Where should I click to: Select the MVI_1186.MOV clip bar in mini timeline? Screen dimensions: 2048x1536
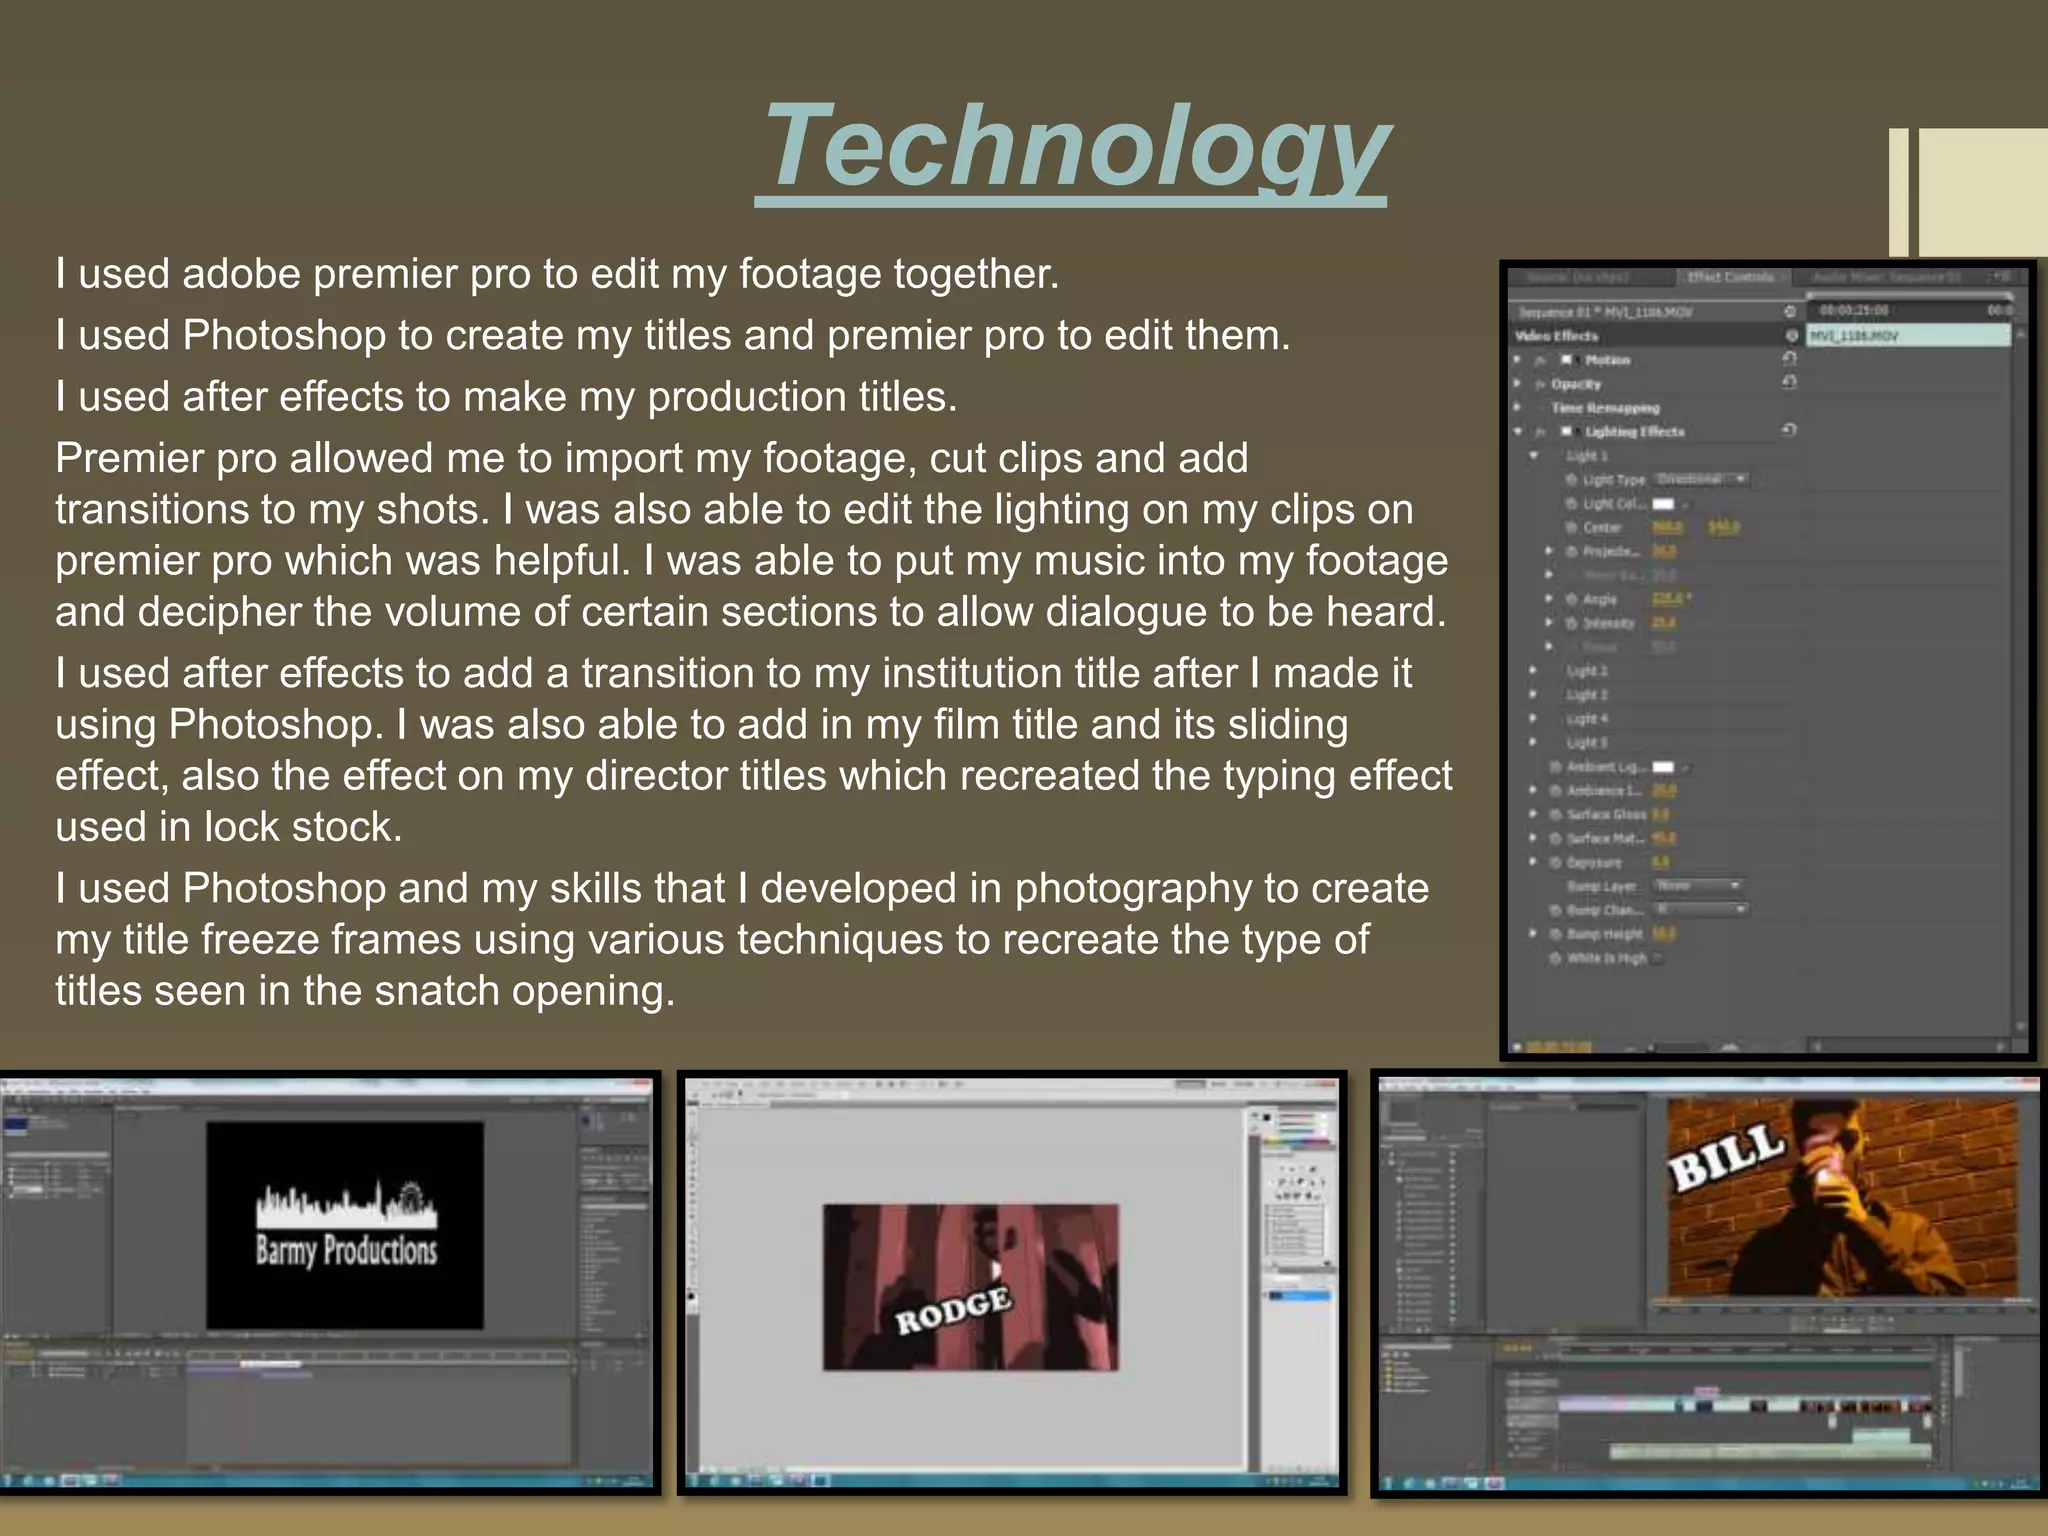1908,336
